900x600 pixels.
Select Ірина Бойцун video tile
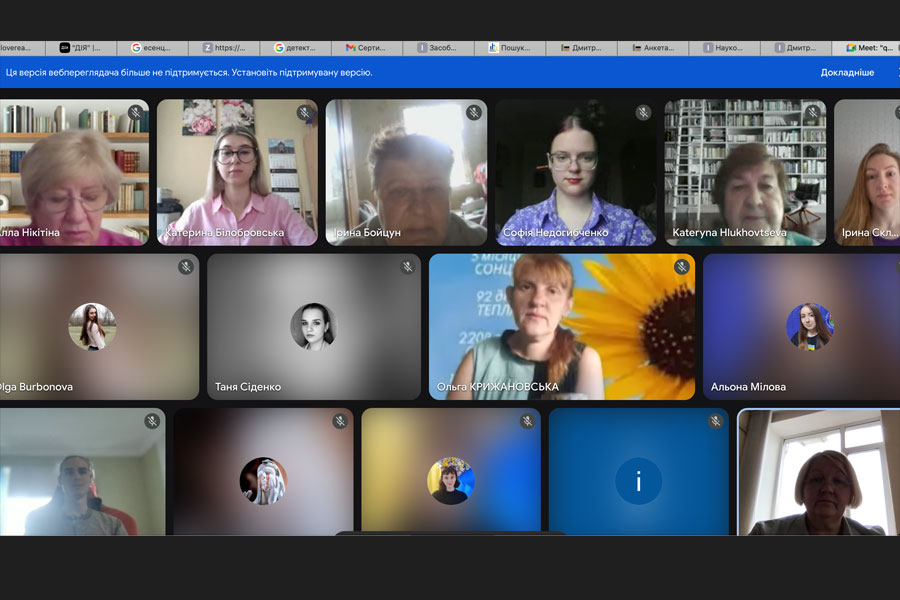coord(406,173)
